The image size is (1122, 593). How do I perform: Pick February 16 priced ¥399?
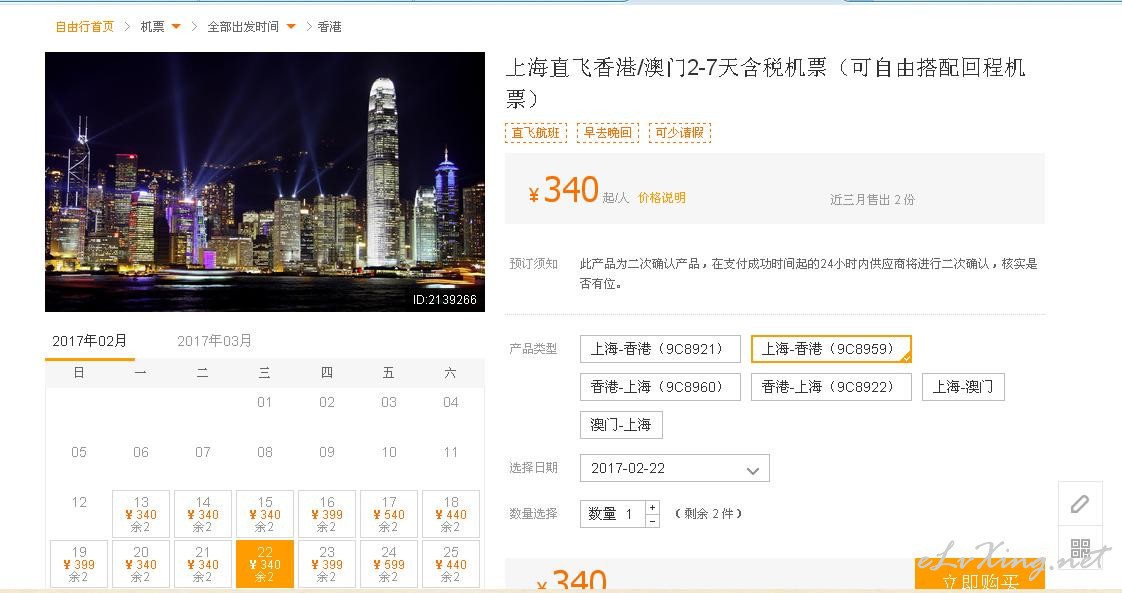327,514
